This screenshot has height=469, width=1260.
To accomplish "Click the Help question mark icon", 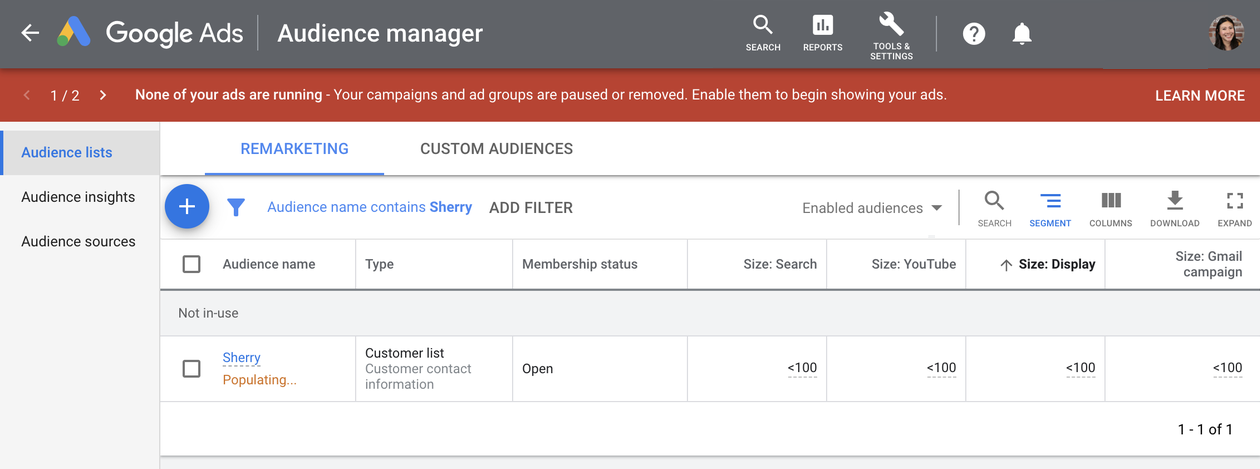I will pyautogui.click(x=974, y=34).
